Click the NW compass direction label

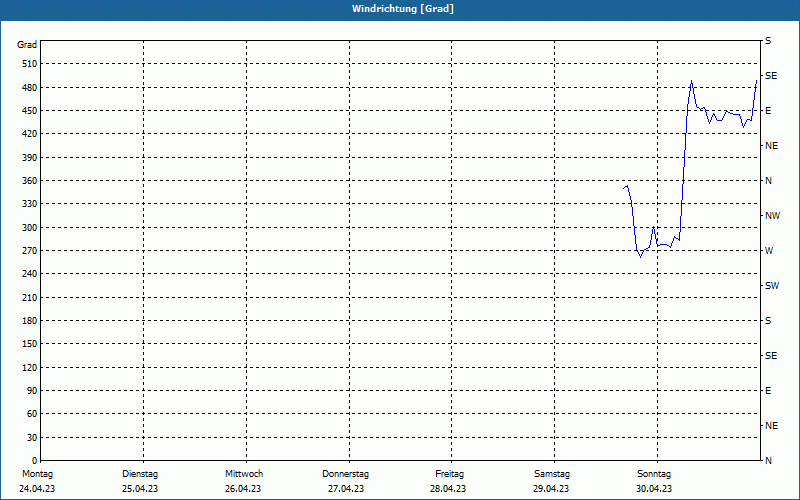772,216
